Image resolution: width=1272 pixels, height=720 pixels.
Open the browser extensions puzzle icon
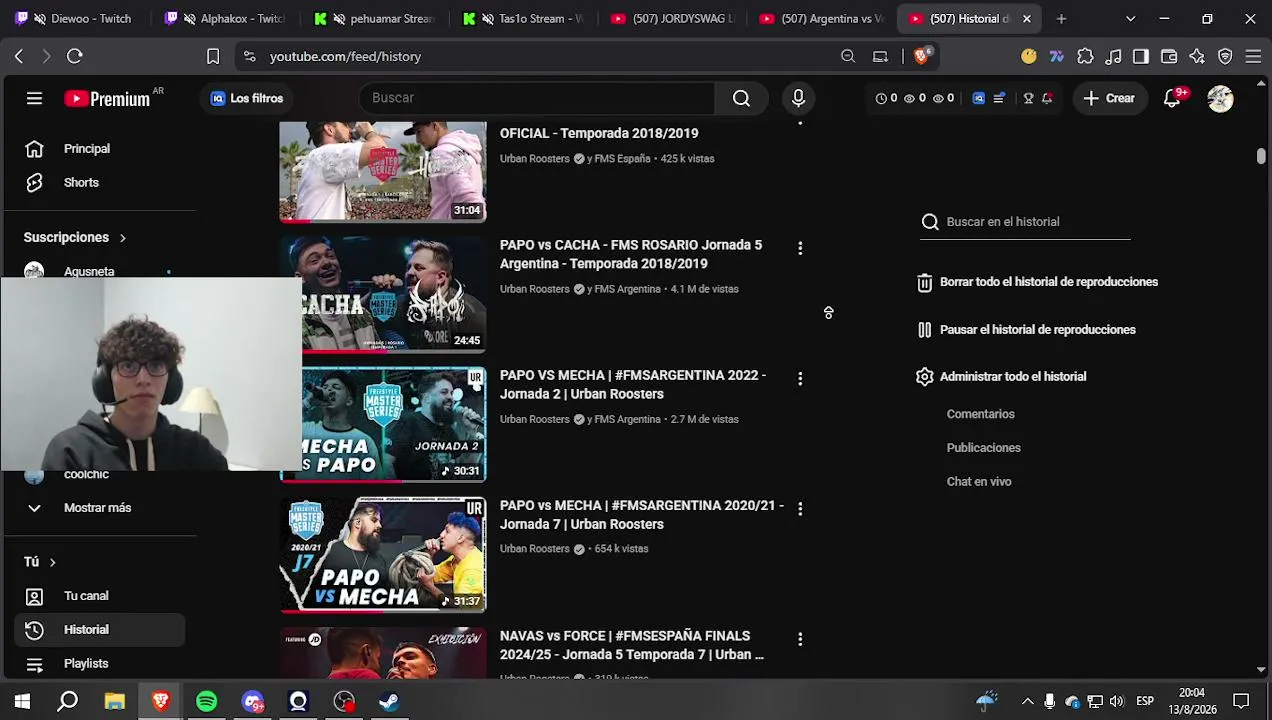(1085, 56)
